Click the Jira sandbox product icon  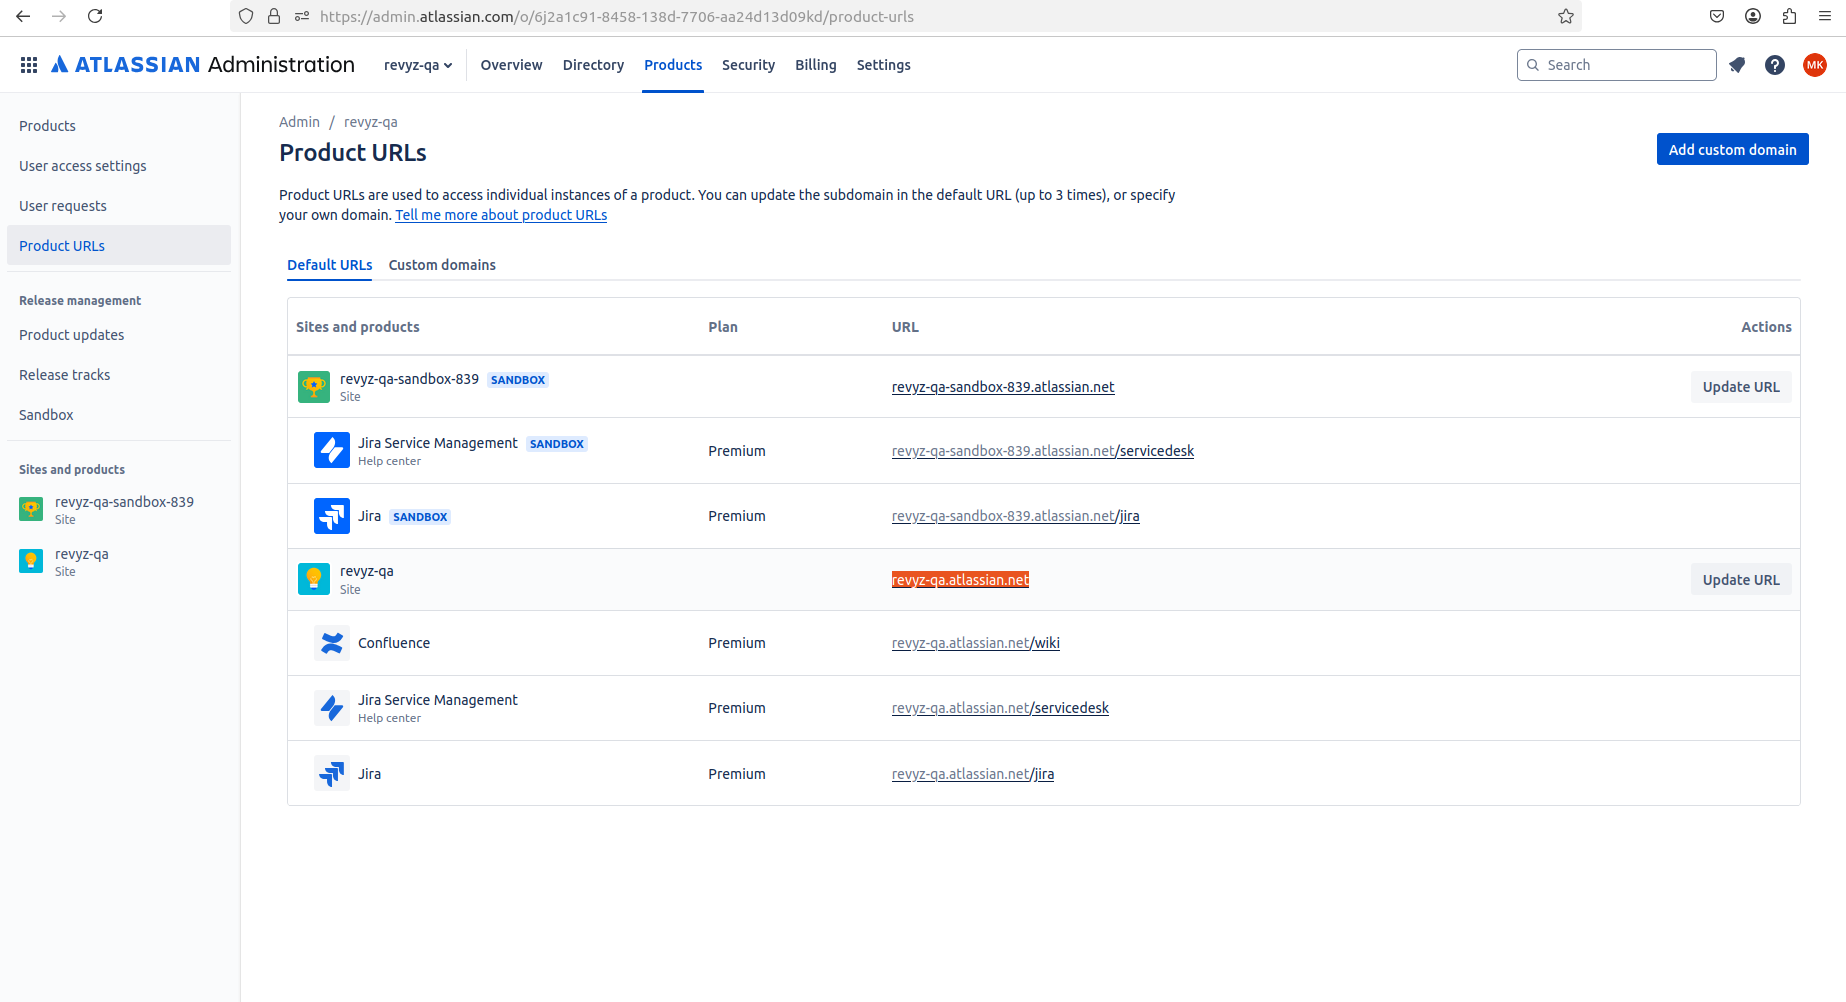331,516
